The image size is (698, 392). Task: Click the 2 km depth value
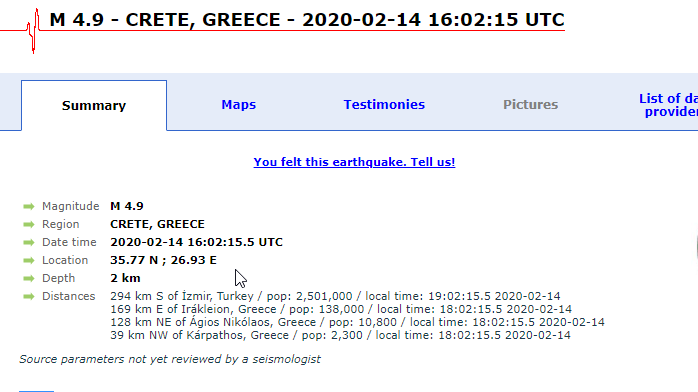[126, 278]
